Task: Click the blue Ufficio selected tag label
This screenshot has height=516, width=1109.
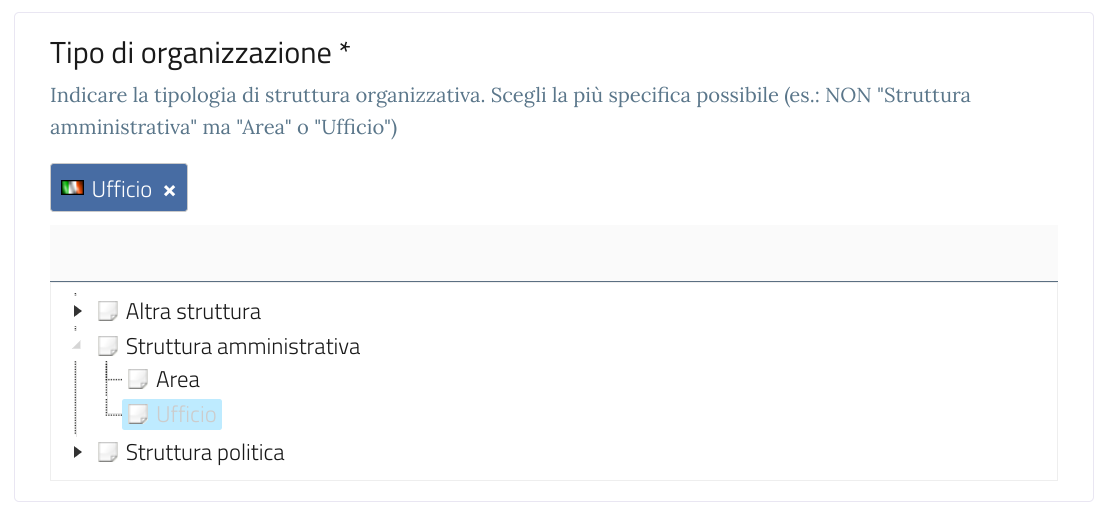Action: click(x=122, y=189)
